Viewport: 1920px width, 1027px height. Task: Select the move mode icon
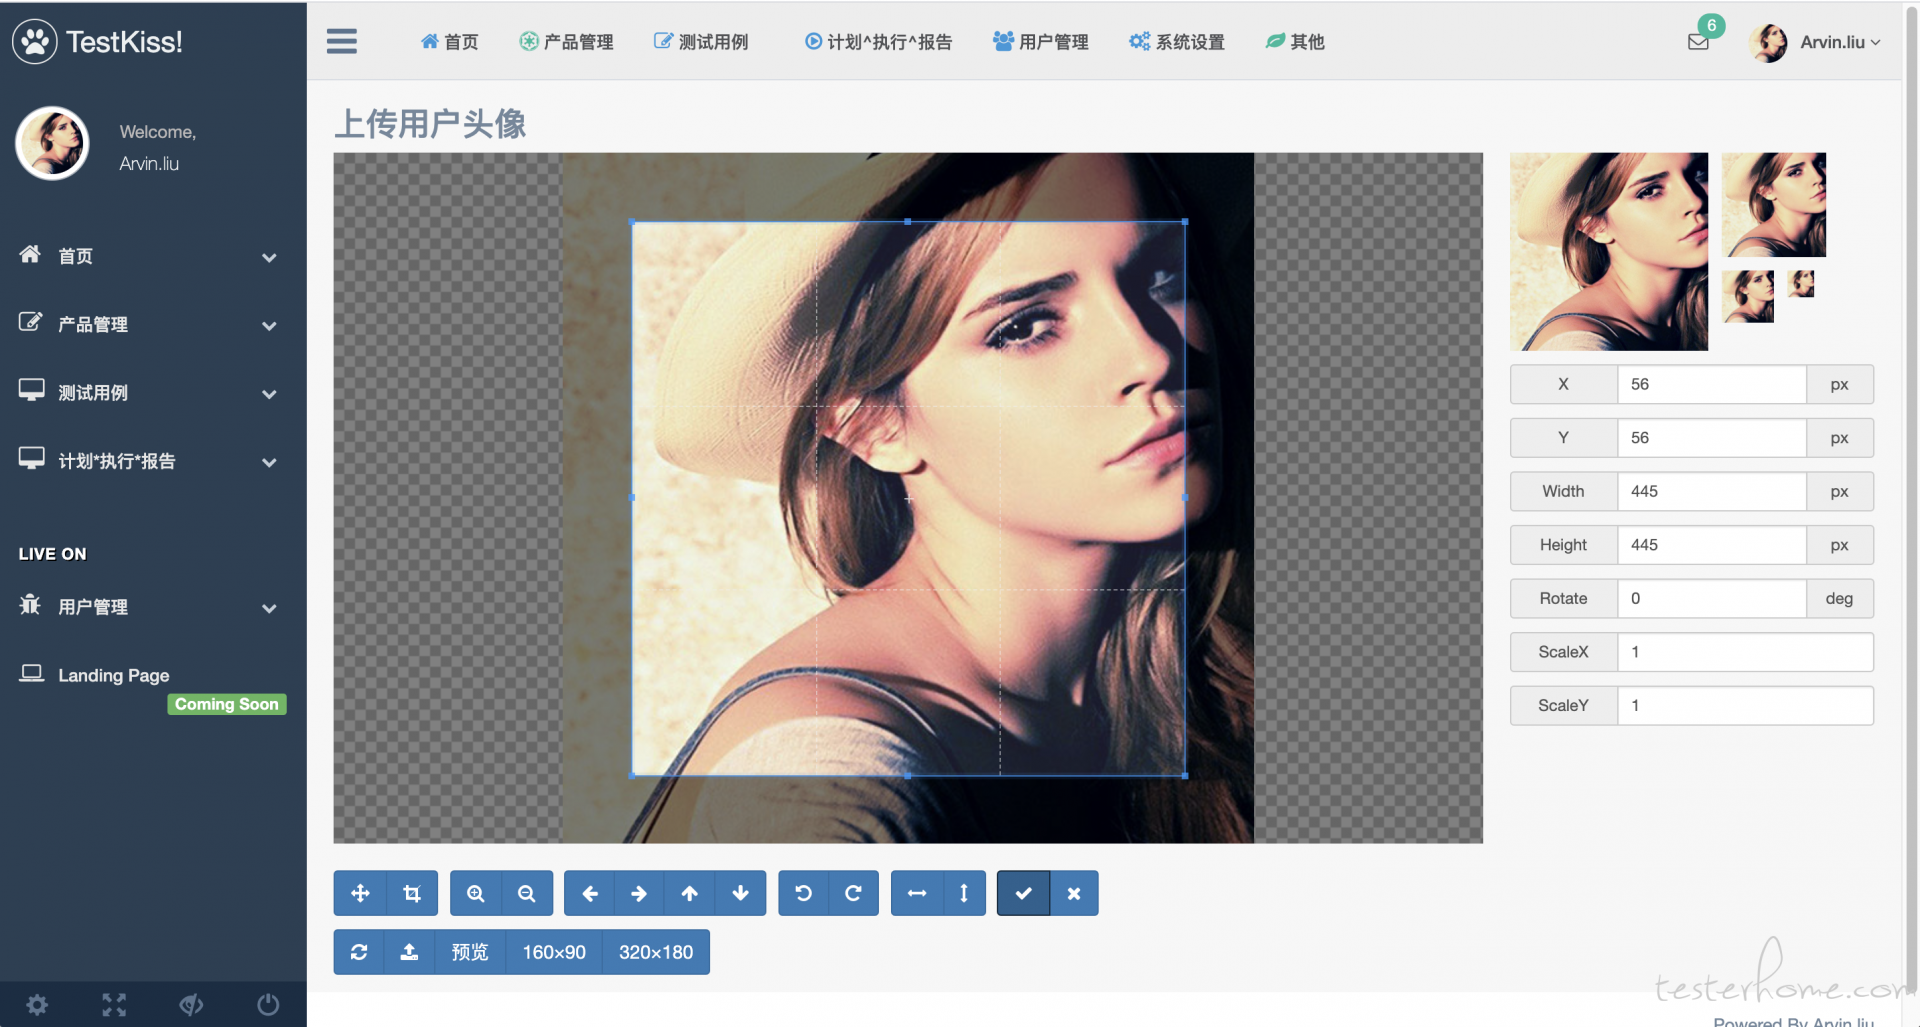360,893
